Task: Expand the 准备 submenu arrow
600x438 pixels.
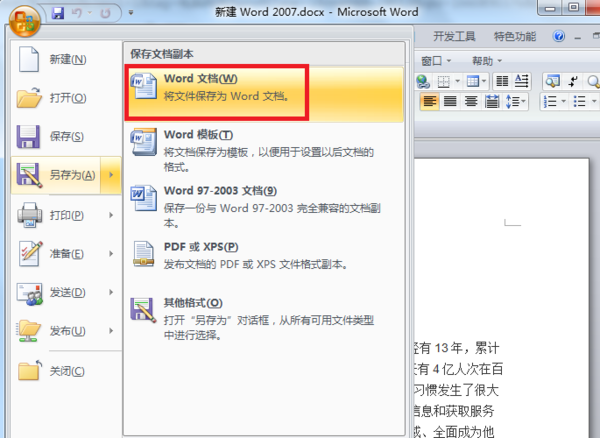Action: [x=111, y=254]
